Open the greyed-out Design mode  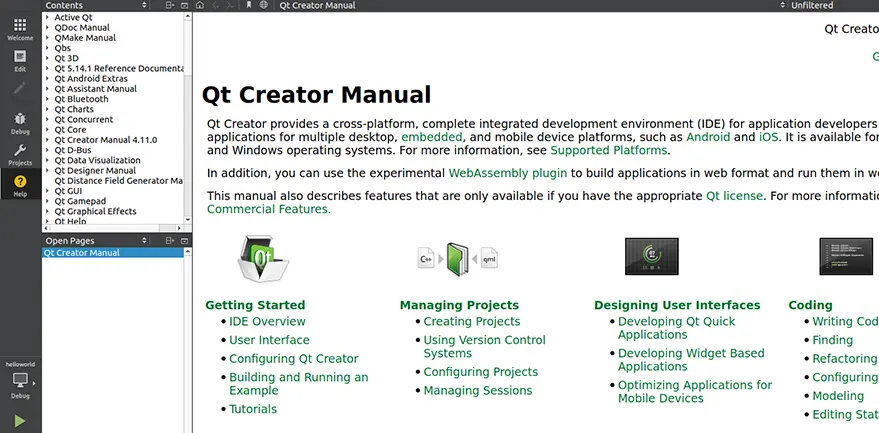pyautogui.click(x=20, y=90)
